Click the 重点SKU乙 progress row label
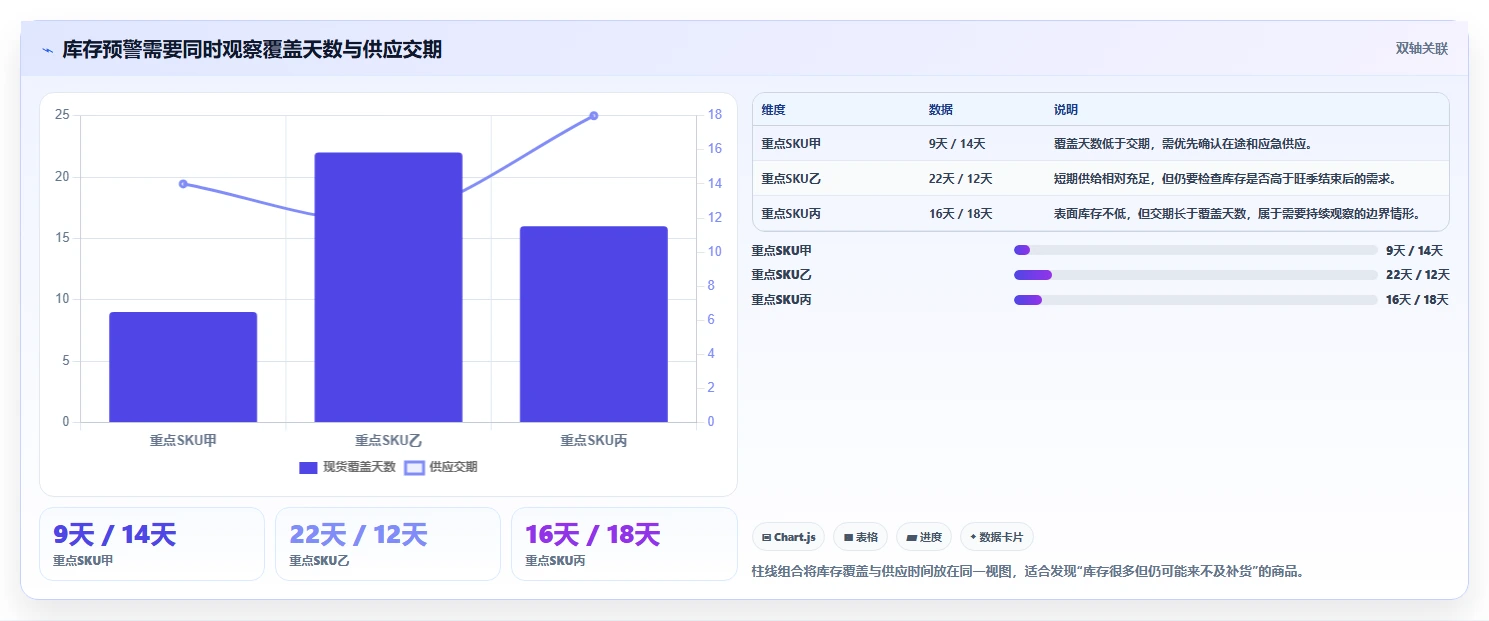1489x621 pixels. coord(781,275)
